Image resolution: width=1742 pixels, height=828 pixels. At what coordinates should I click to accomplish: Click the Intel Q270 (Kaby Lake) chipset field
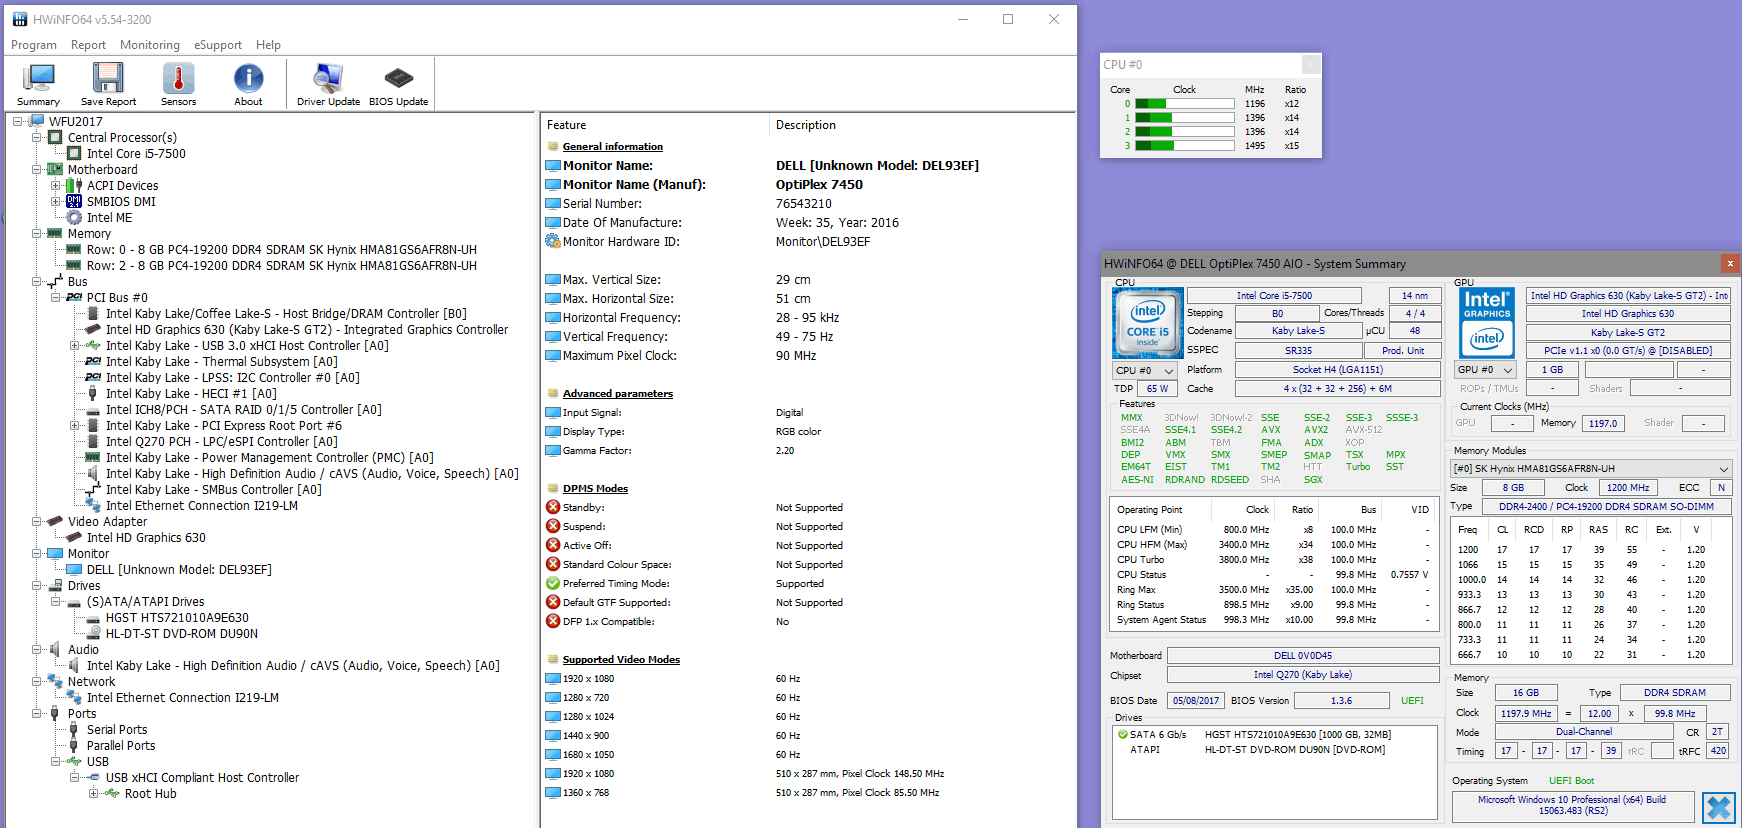click(1303, 675)
